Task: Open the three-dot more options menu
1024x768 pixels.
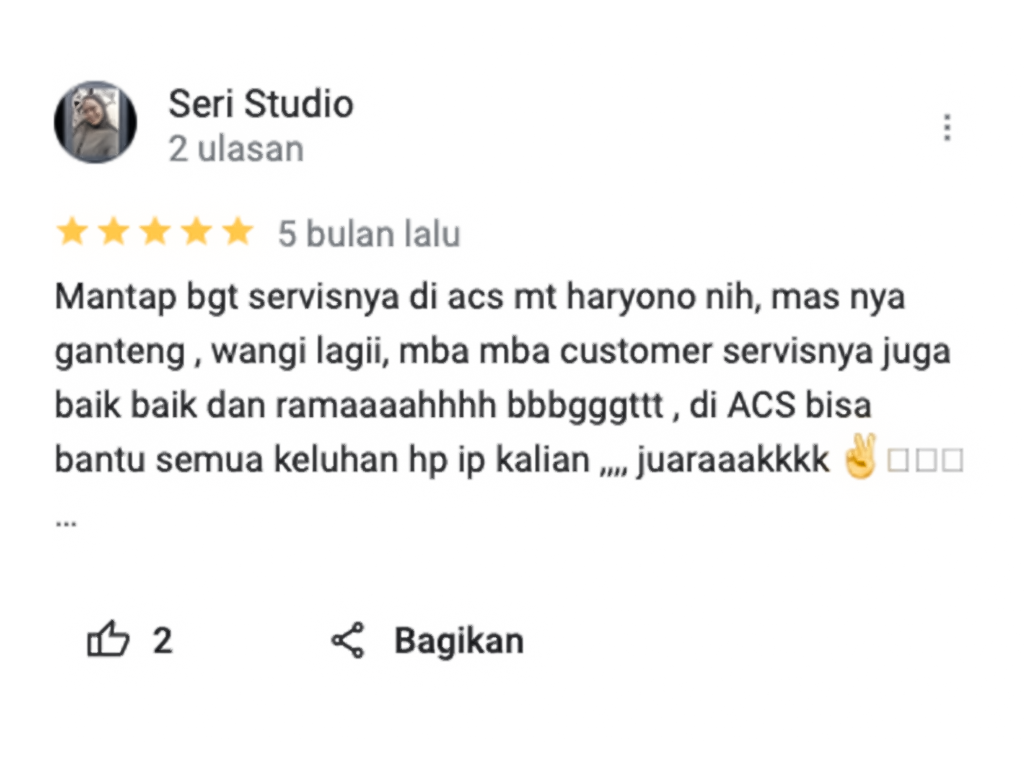Action: tap(947, 127)
